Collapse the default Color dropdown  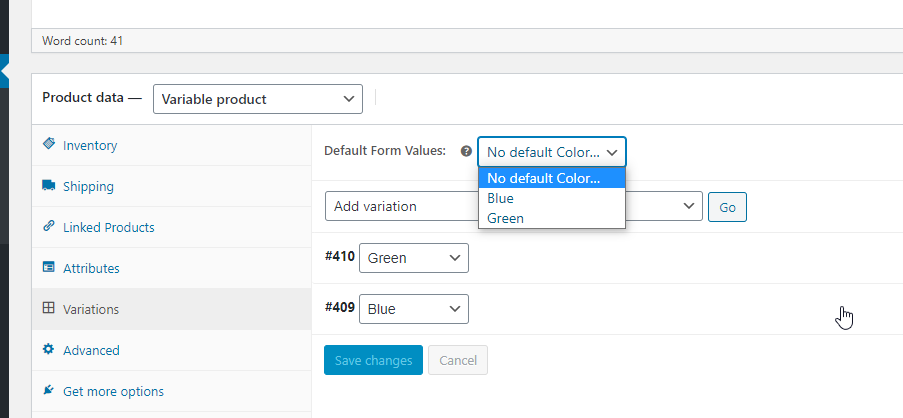[x=552, y=152]
